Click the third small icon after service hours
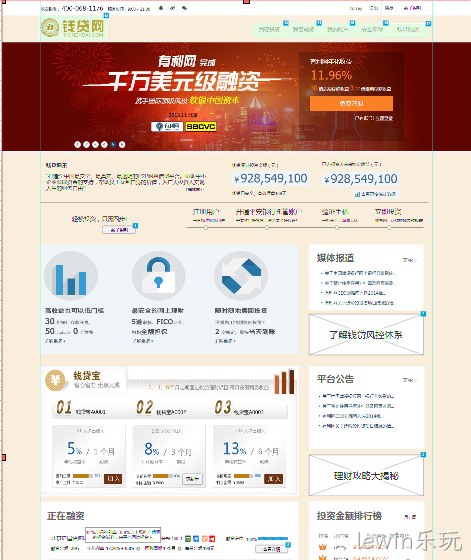 coord(185,8)
